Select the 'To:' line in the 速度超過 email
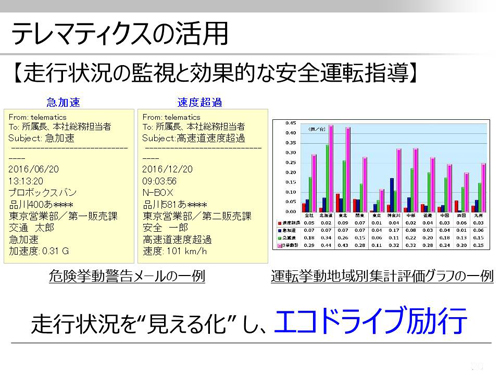 tap(194, 127)
